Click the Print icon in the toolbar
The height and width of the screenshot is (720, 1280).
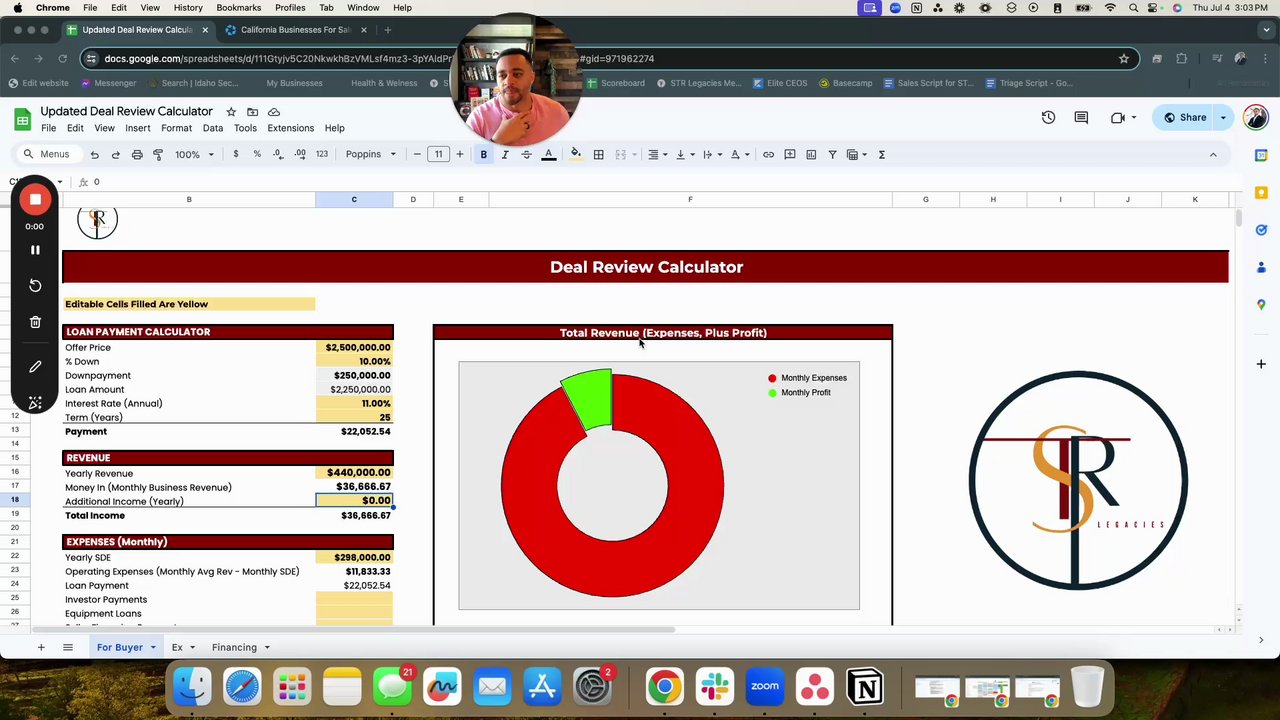point(137,154)
